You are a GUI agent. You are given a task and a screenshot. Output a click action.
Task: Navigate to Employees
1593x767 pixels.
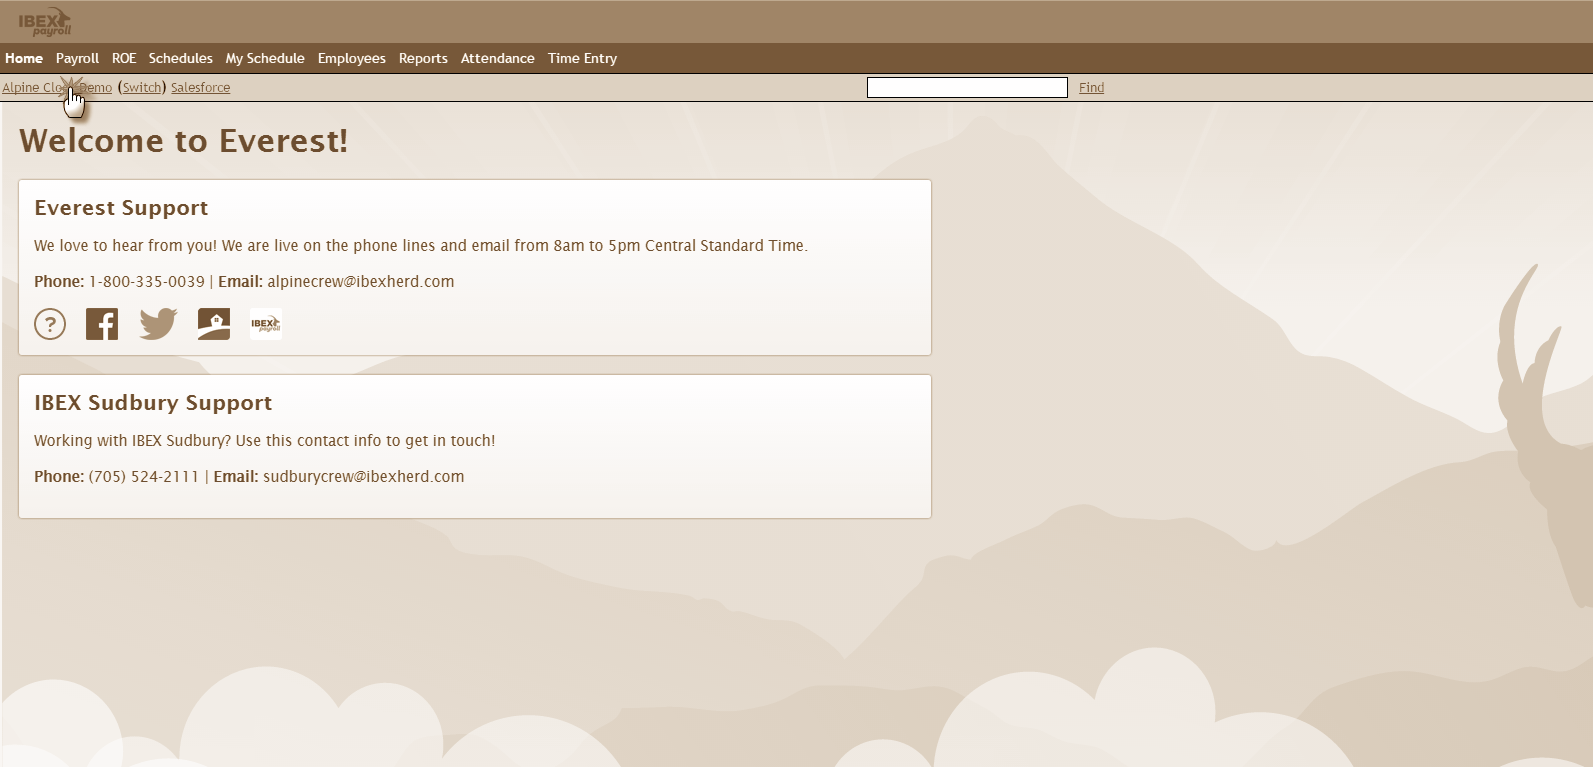[351, 58]
